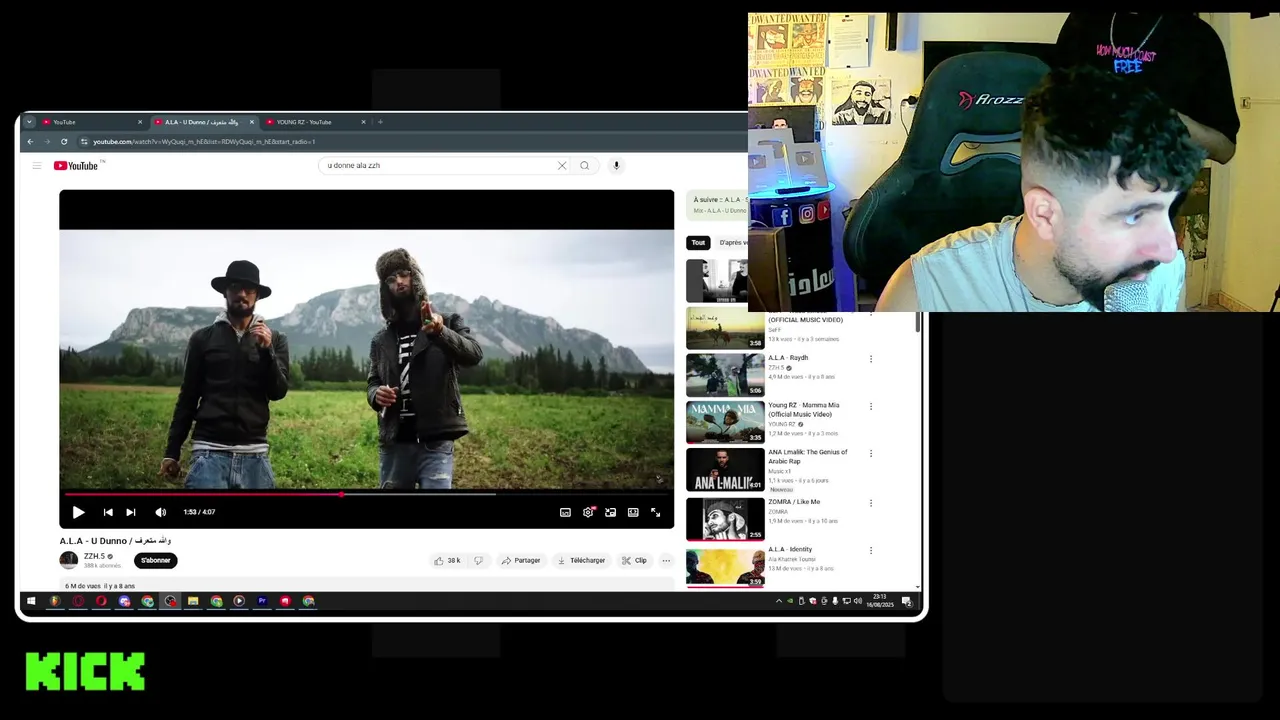Screen dimensions: 1280x720
Task: Open options menu for ANA Lmalik video
Action: click(871, 453)
